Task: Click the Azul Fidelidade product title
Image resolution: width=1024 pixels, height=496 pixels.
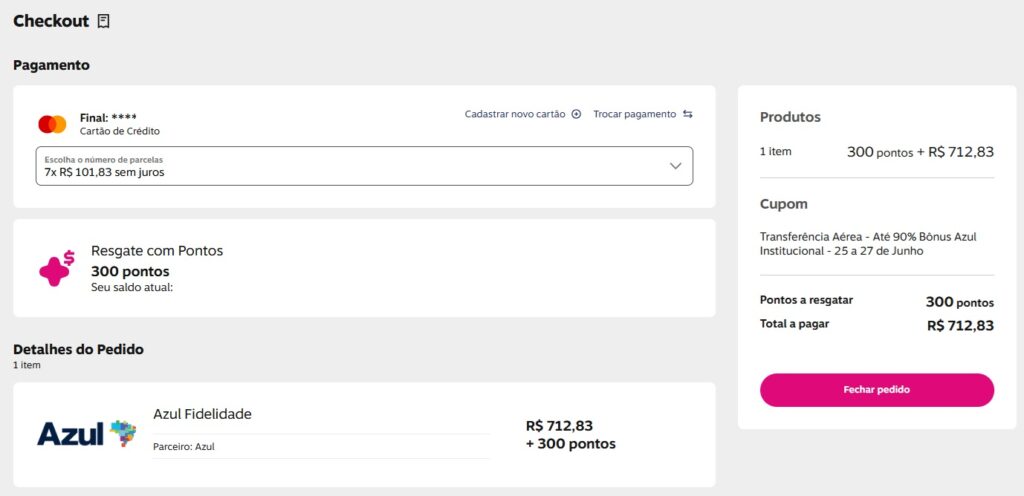Action: (202, 414)
